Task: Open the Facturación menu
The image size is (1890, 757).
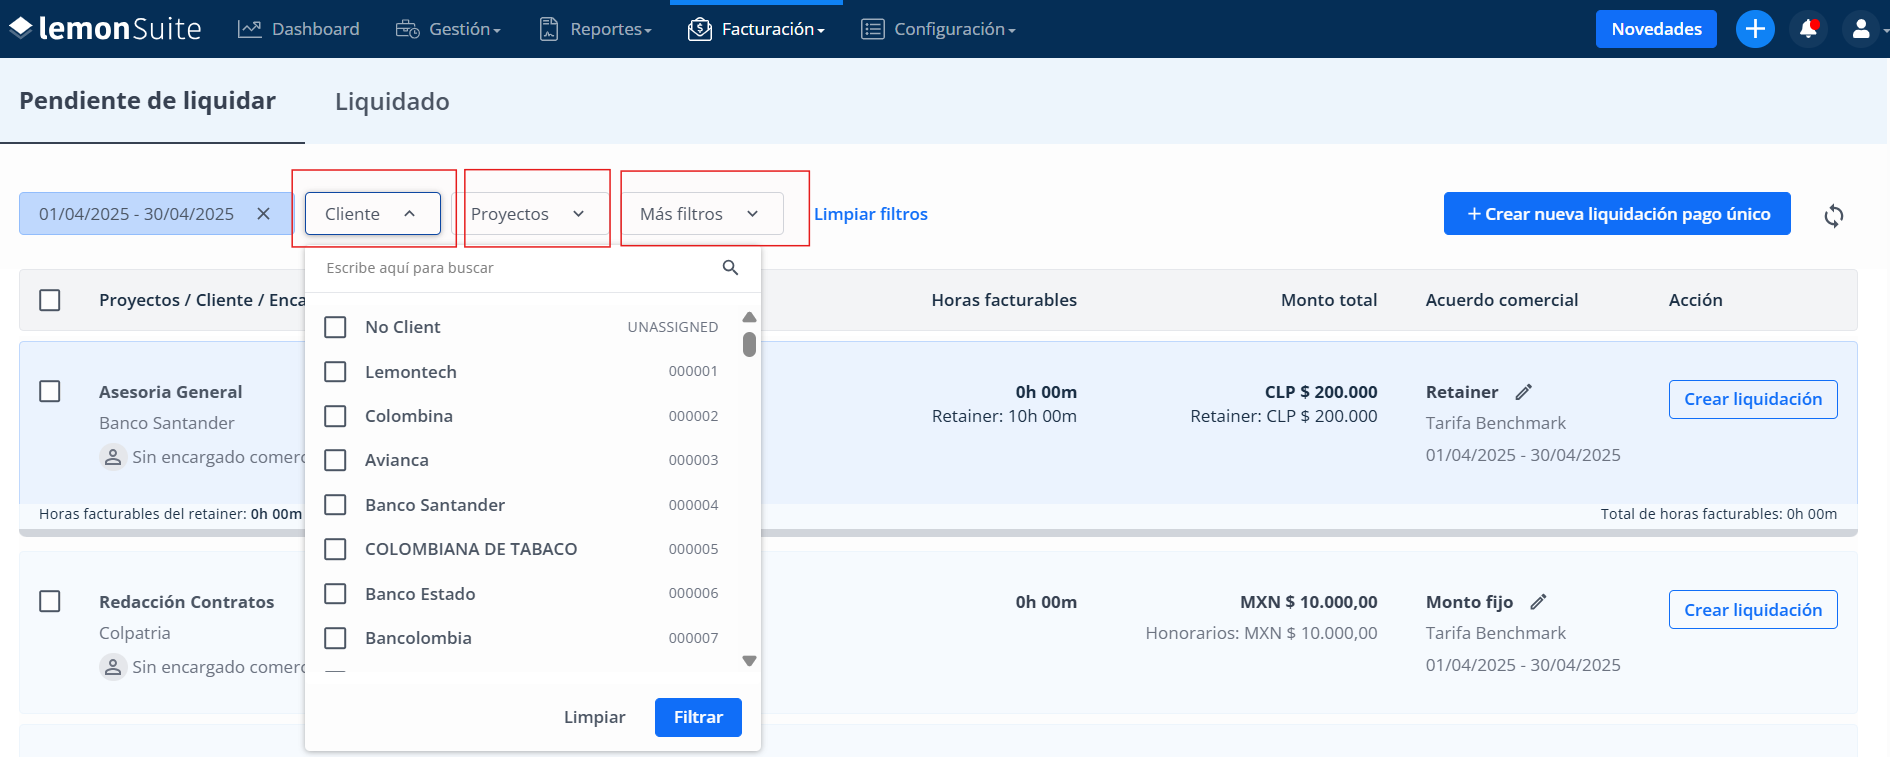Action: click(757, 29)
